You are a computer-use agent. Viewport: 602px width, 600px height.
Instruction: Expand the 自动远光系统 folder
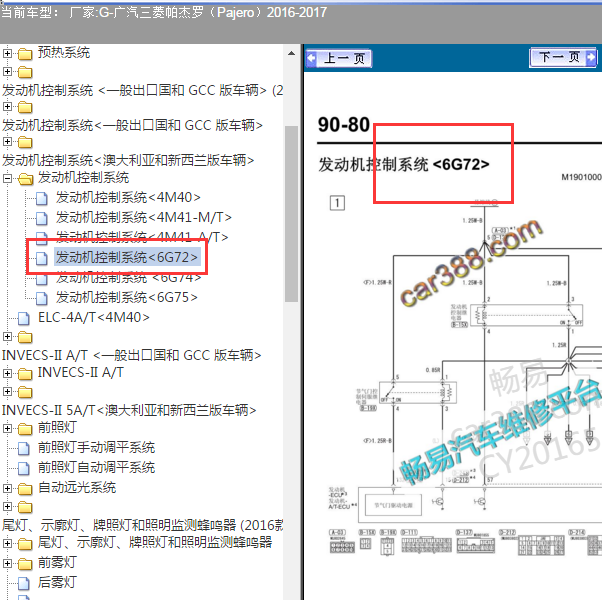(x=7, y=488)
